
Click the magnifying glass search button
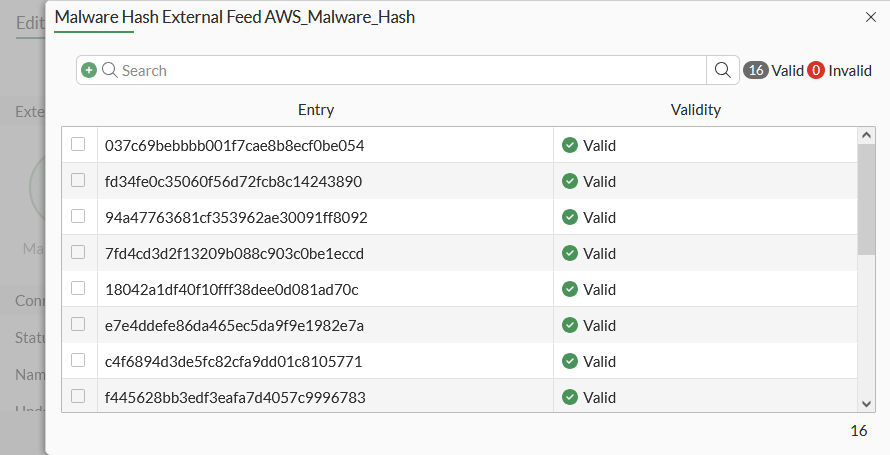(x=721, y=70)
